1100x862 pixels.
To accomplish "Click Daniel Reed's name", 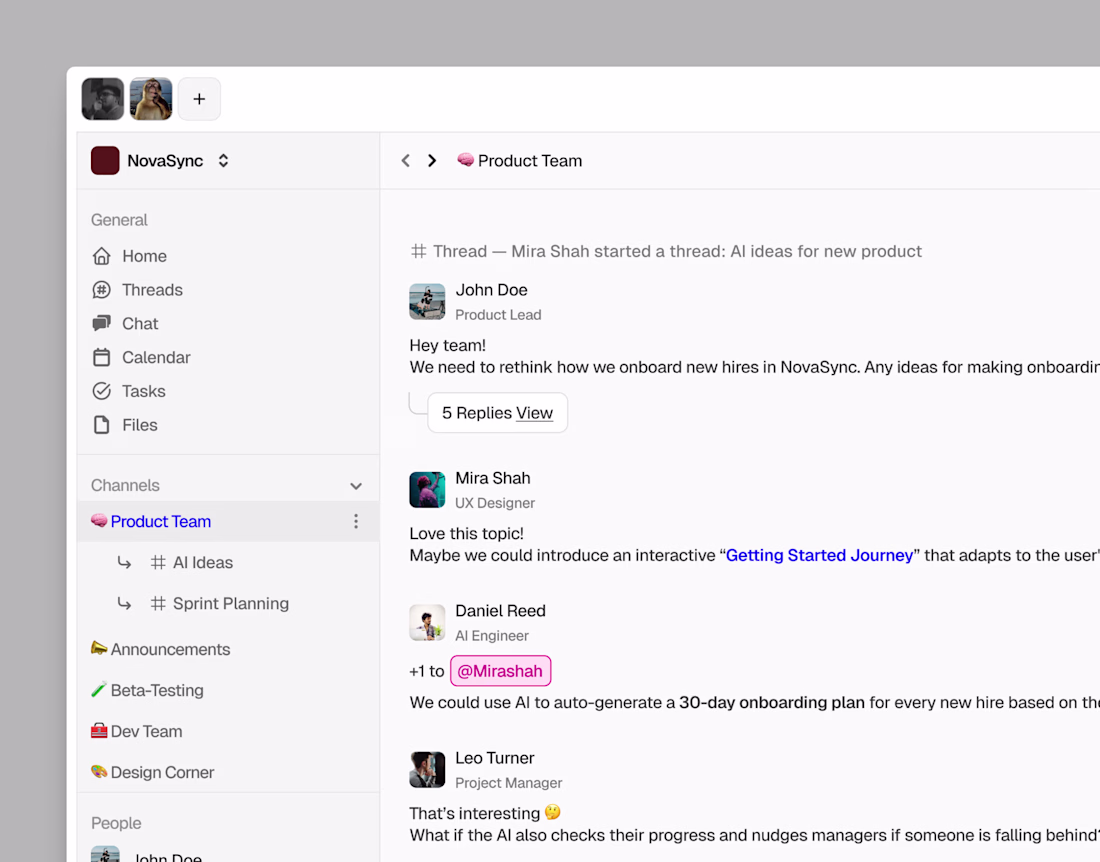I will [500, 611].
